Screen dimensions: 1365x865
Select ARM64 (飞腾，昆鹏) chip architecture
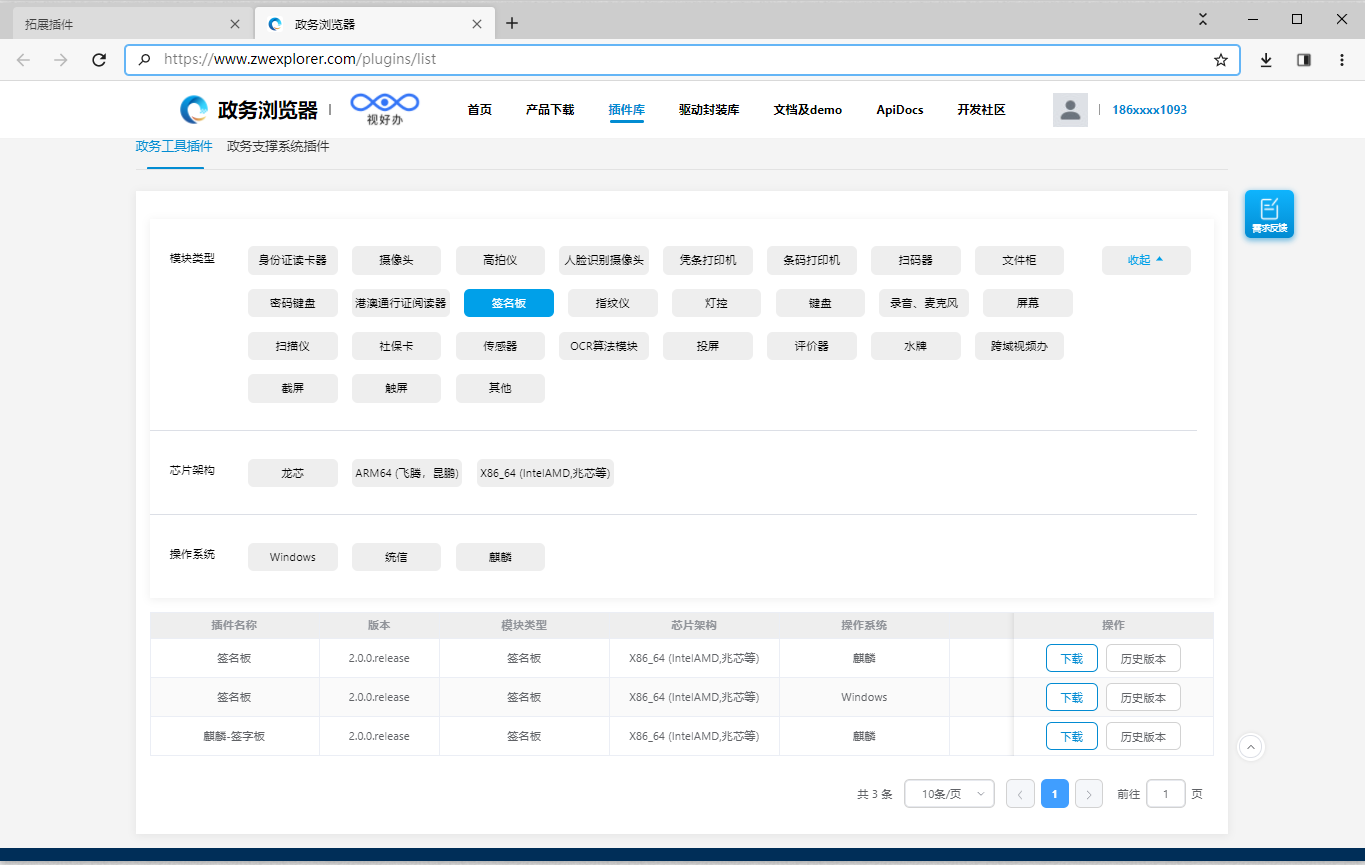(407, 473)
